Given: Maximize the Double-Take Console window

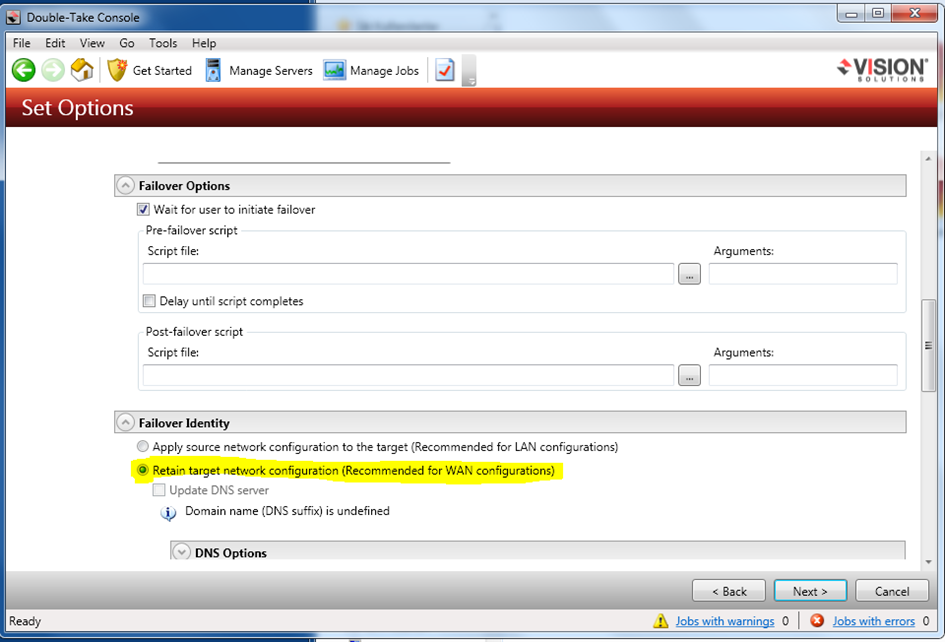Looking at the screenshot, I should tap(878, 13).
